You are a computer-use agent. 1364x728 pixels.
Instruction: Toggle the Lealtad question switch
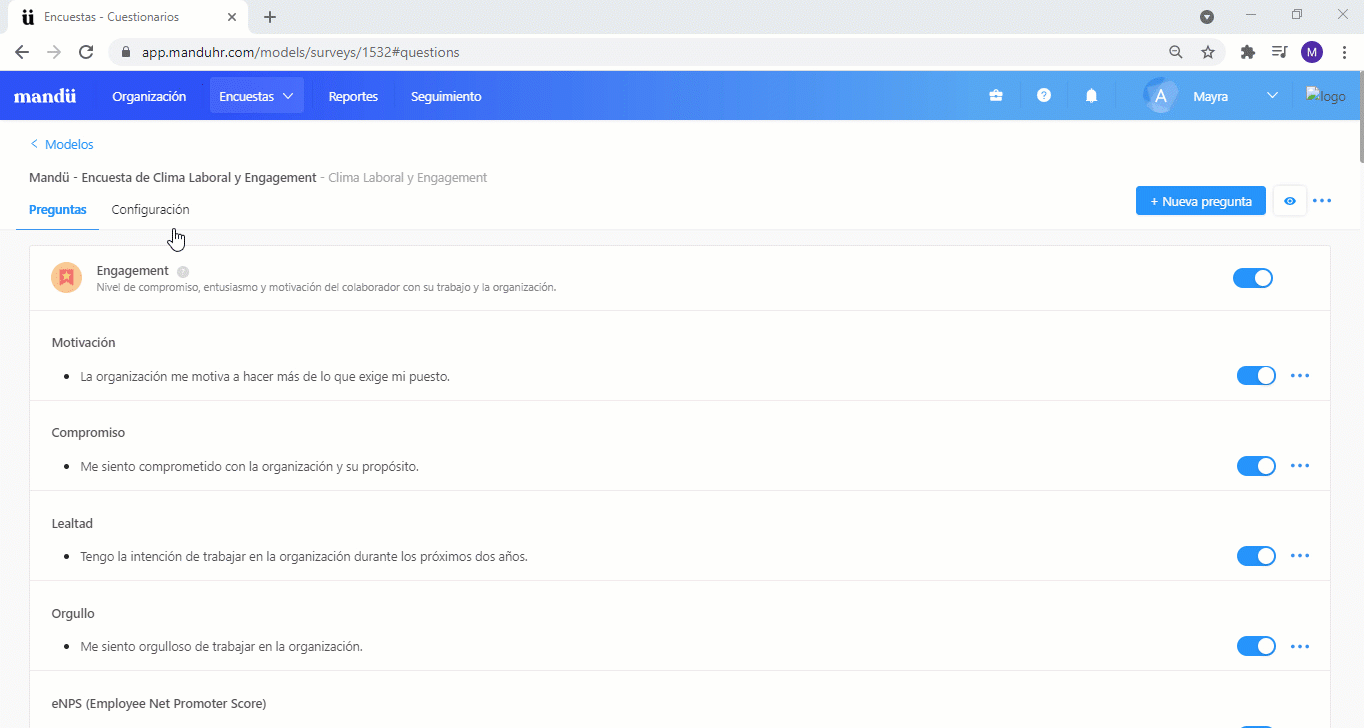point(1257,556)
